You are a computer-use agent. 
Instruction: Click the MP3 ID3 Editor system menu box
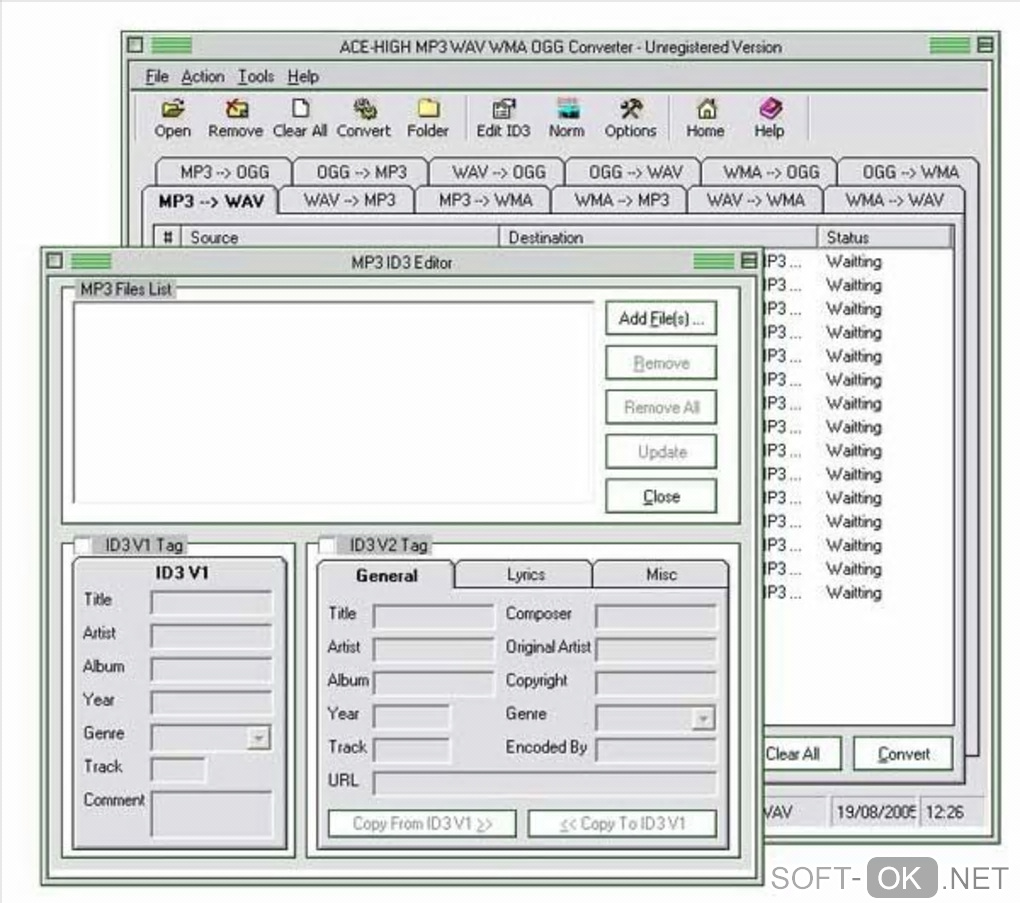55,261
